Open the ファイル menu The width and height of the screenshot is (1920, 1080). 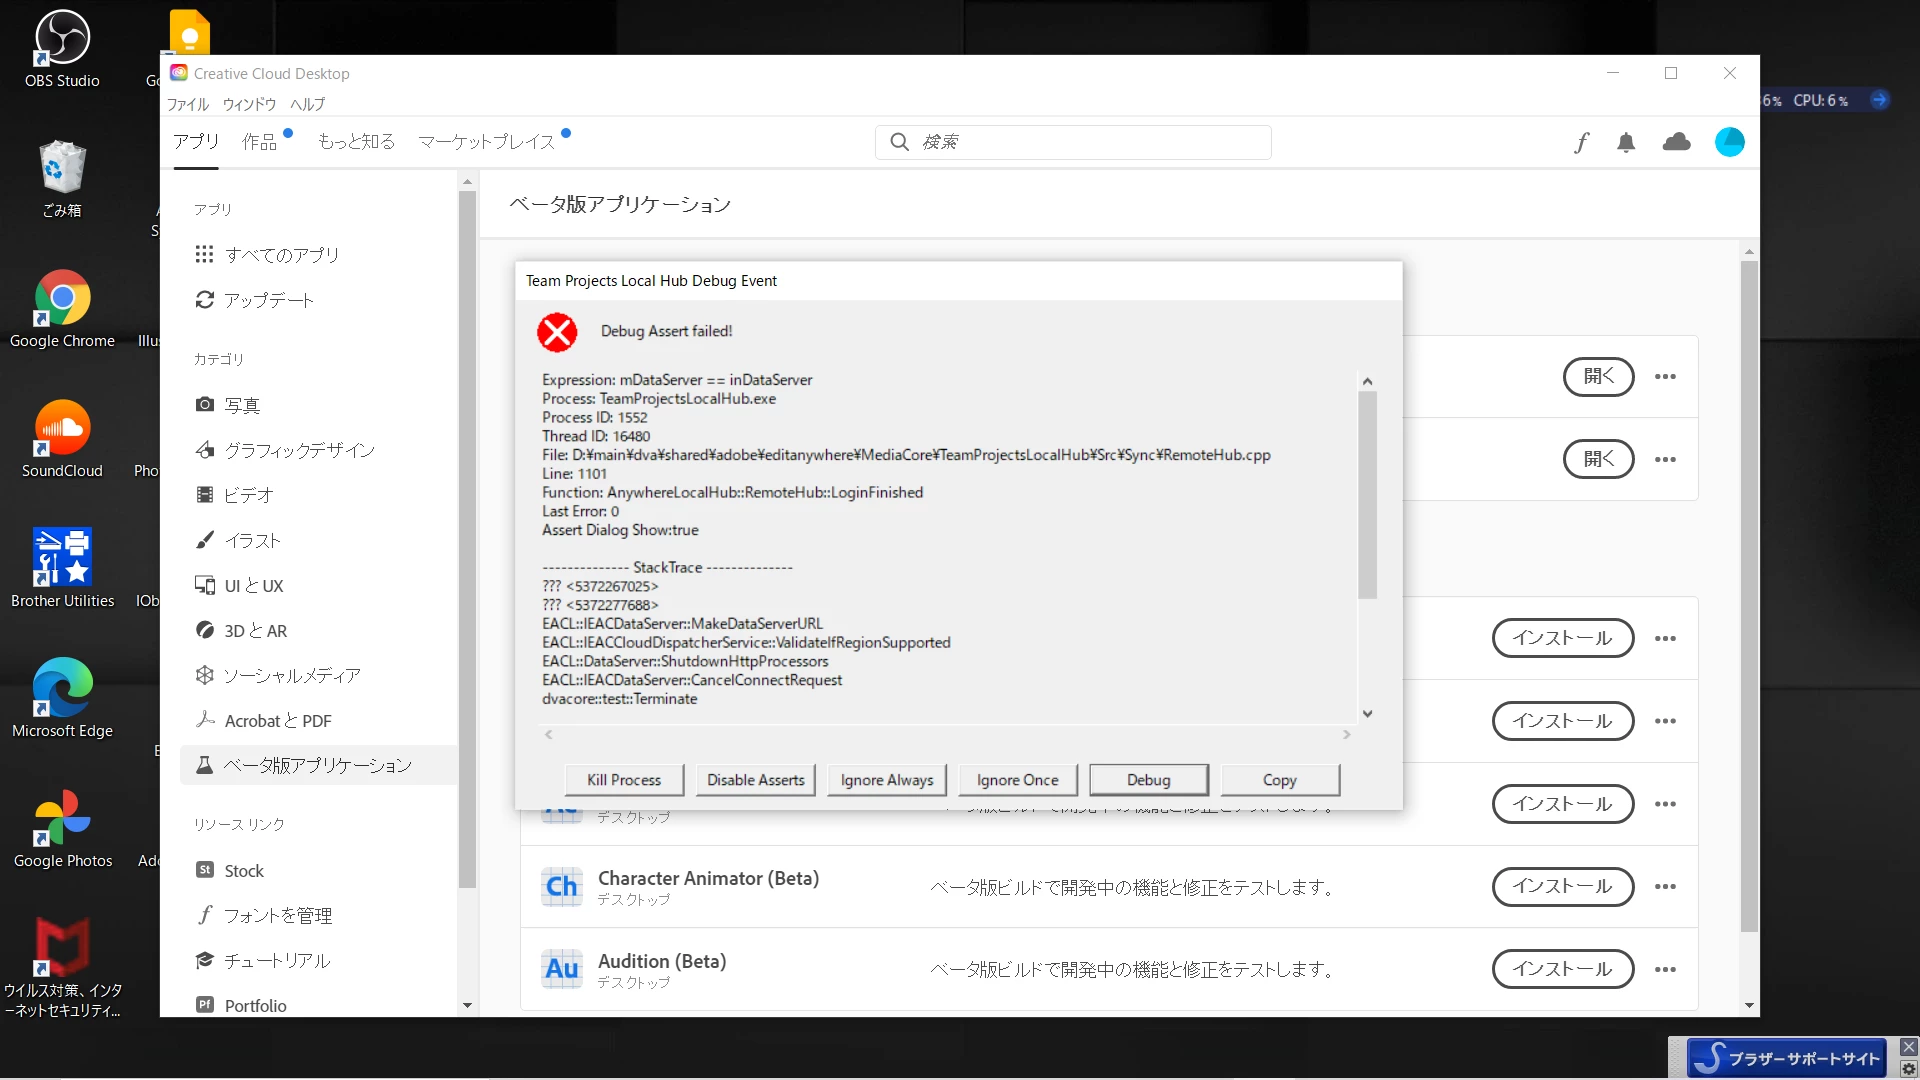pyautogui.click(x=187, y=104)
